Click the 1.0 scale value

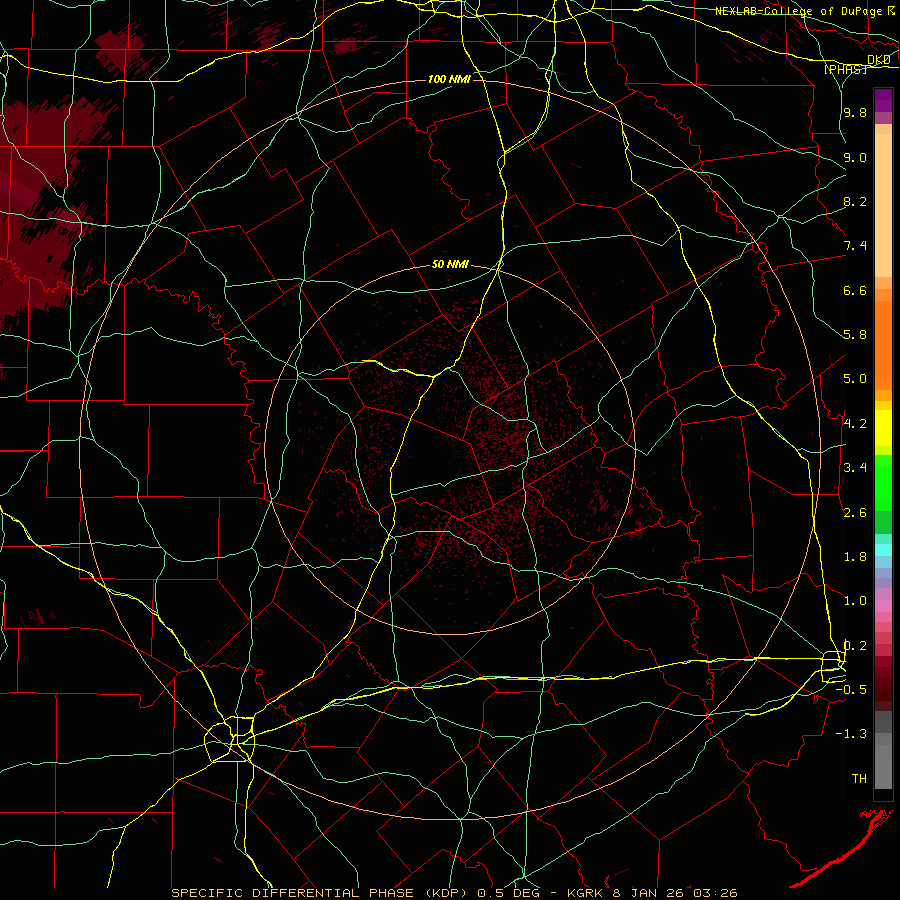coord(855,601)
